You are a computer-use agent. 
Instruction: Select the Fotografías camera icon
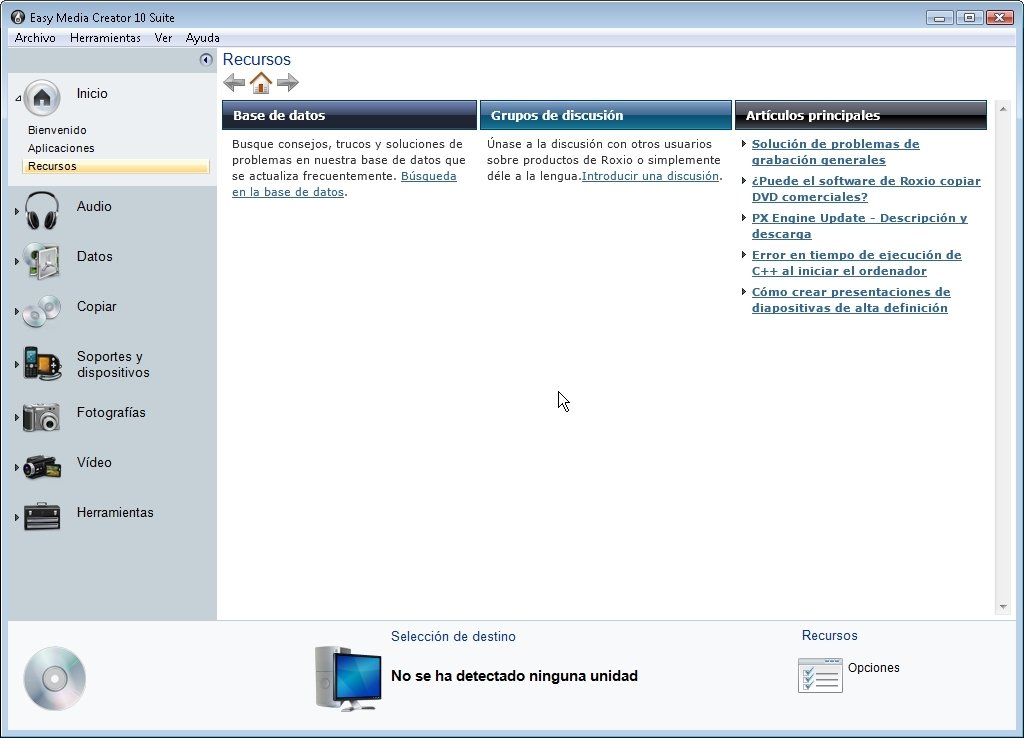click(42, 417)
